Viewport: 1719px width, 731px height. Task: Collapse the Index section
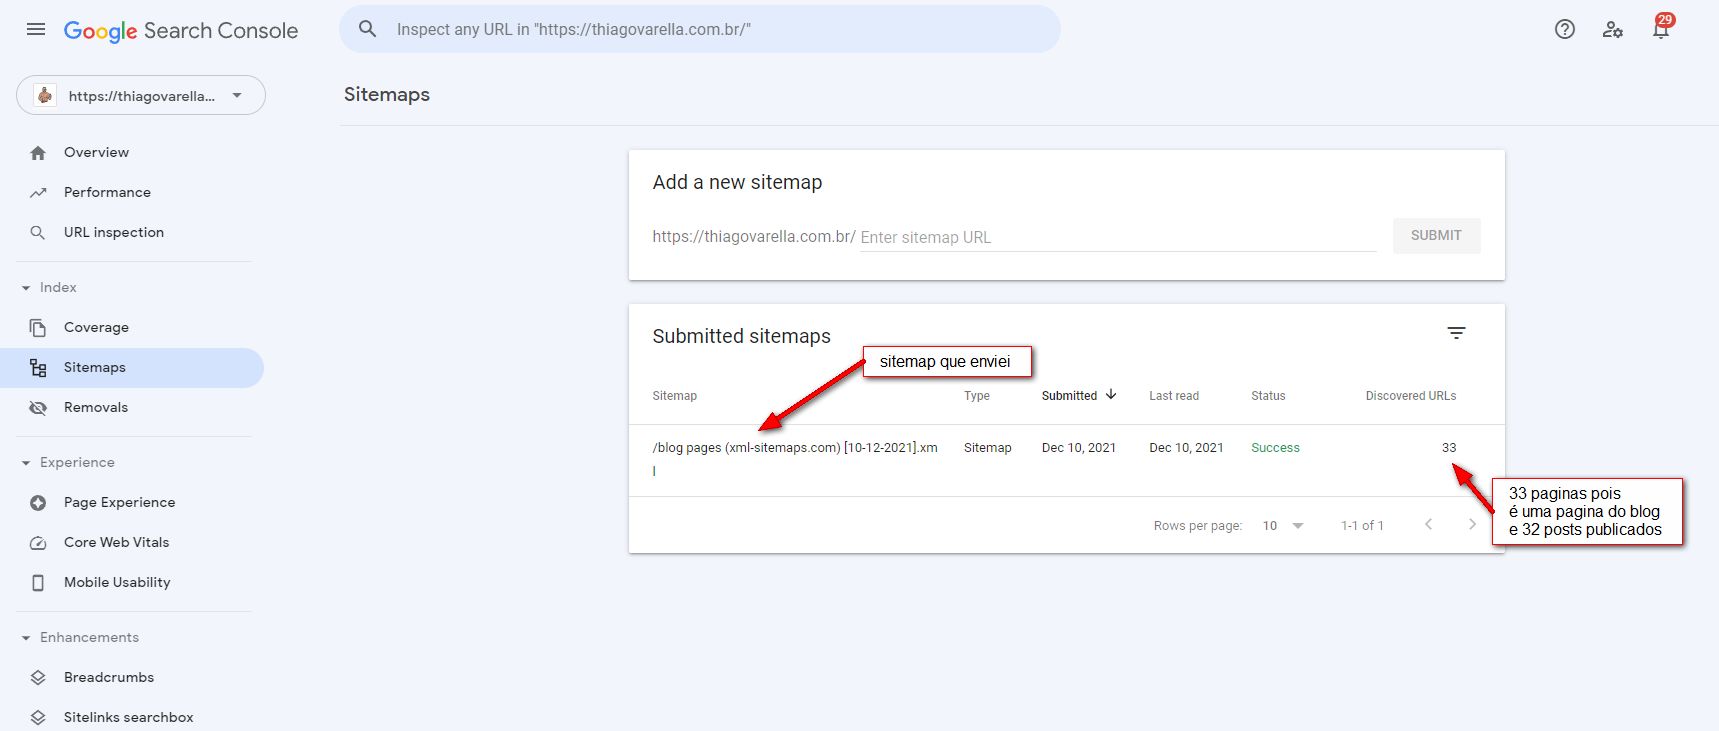[x=26, y=288]
